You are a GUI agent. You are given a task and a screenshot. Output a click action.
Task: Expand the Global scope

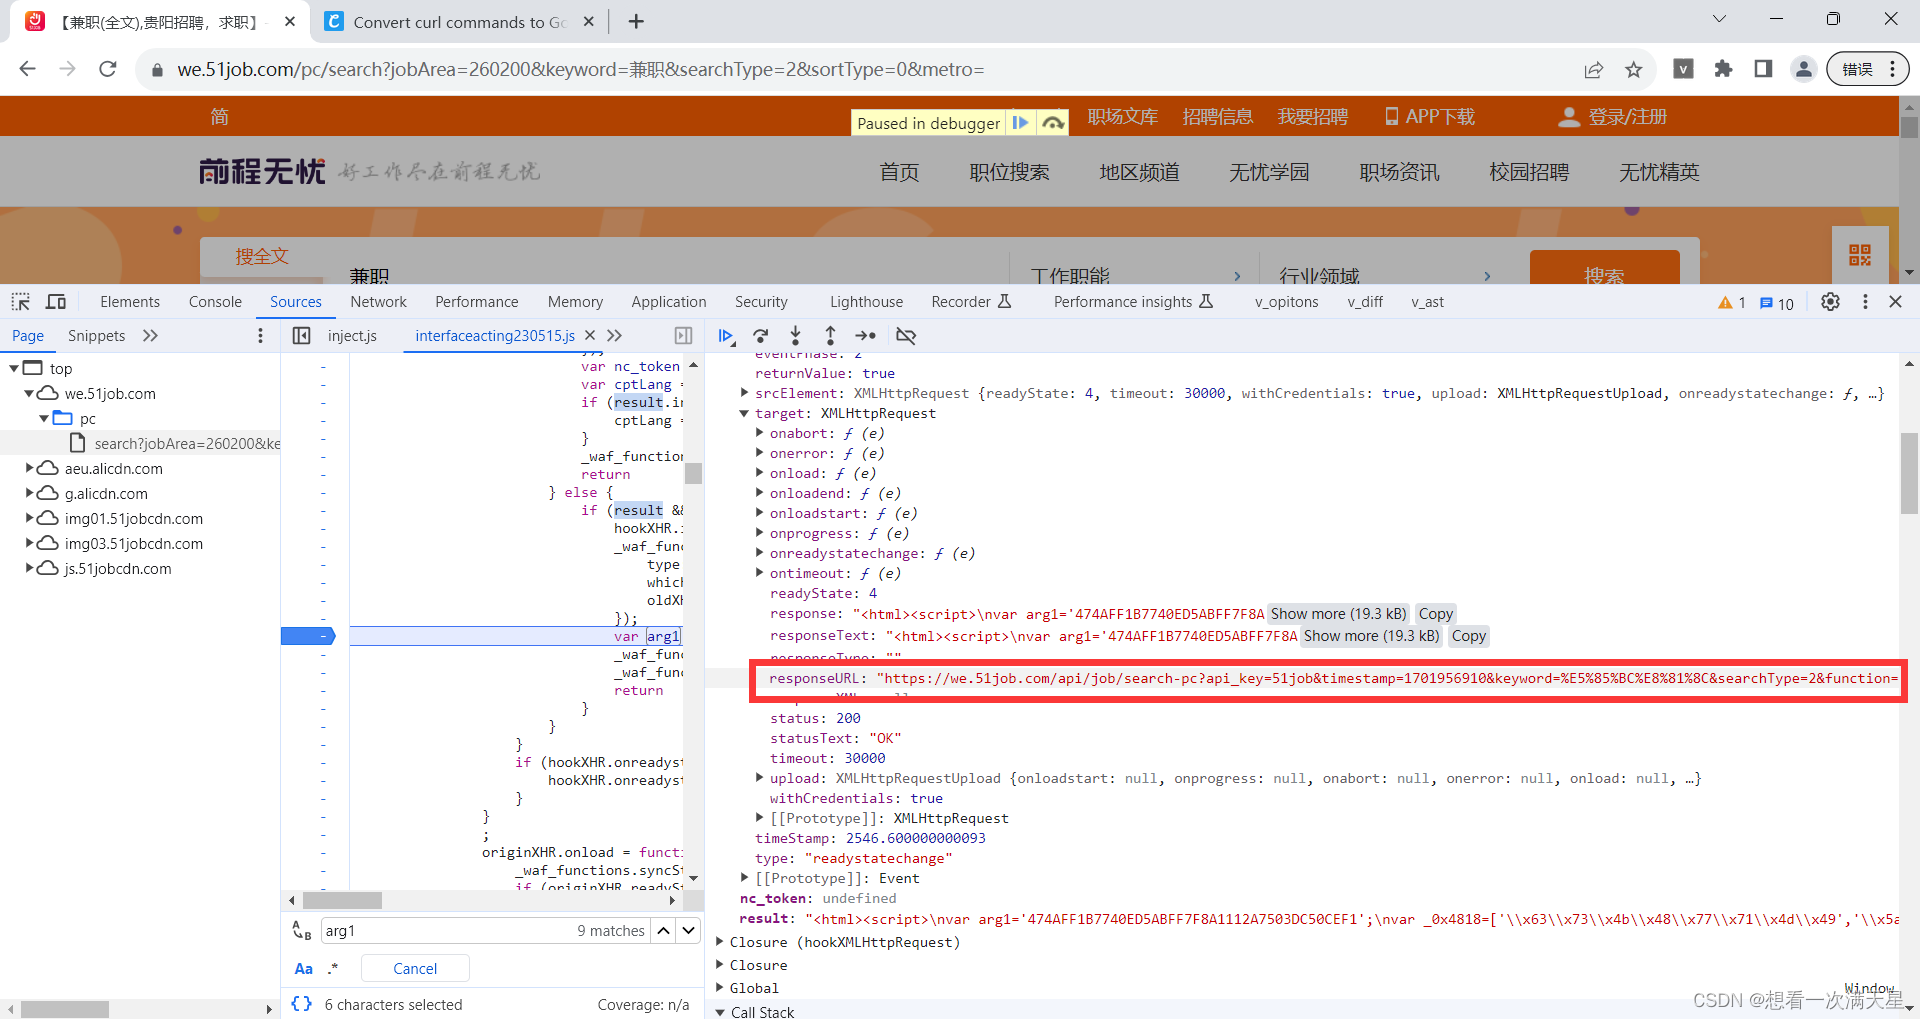(720, 988)
